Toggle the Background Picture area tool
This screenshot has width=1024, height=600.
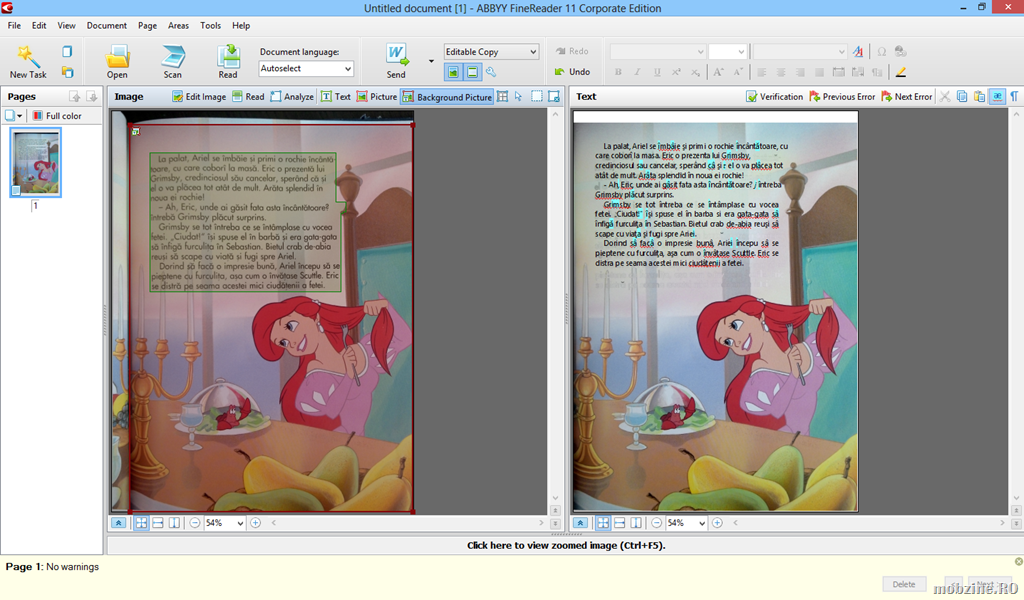[447, 97]
